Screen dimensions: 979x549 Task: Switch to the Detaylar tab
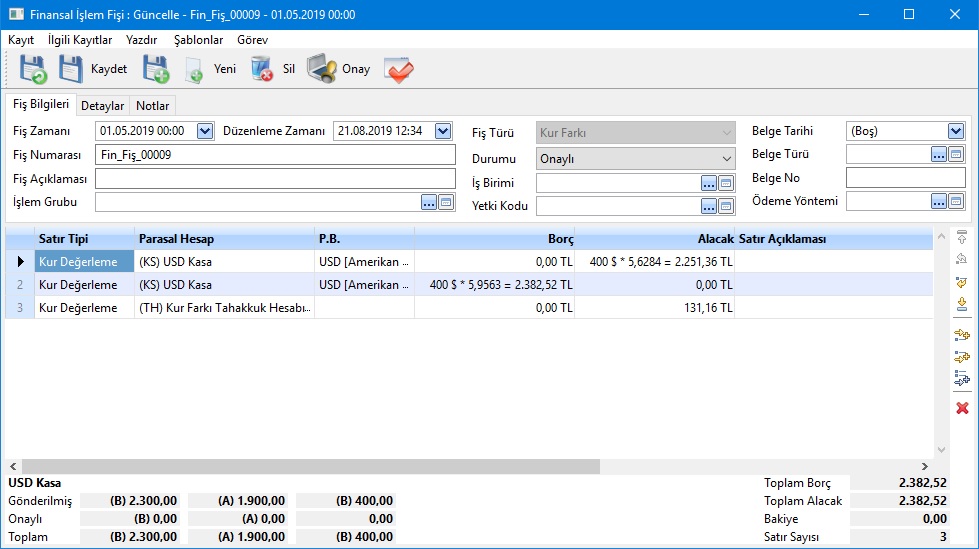(x=102, y=106)
